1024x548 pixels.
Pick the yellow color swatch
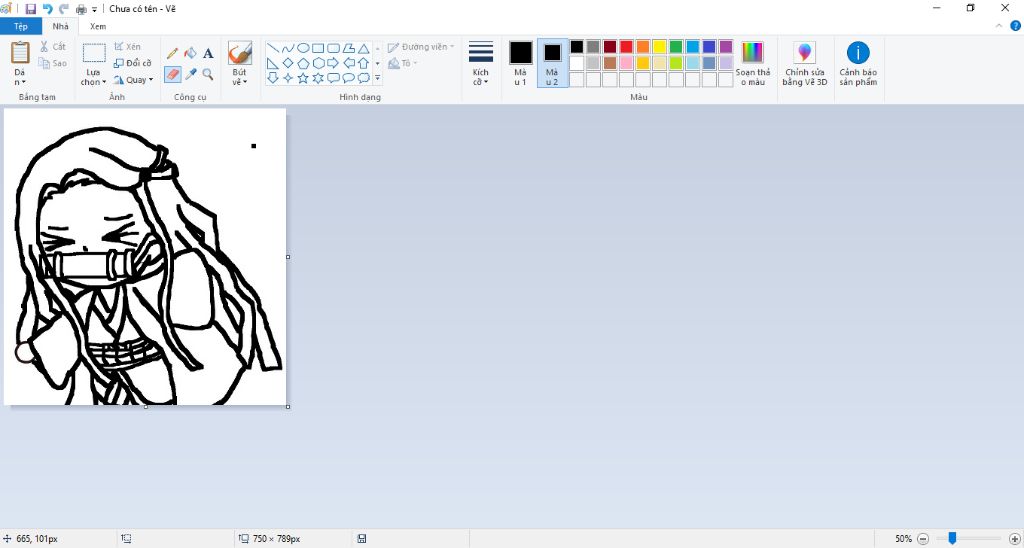[x=660, y=46]
